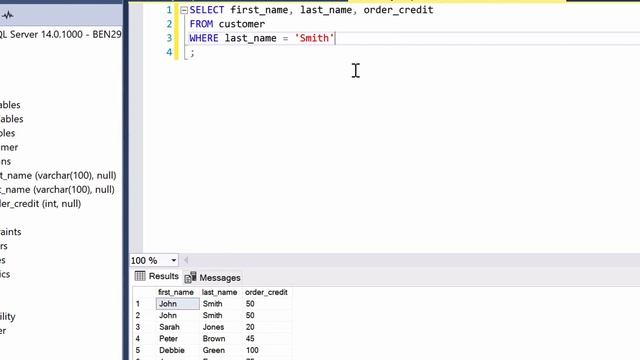
Task: Select the last_name column header
Action: (219, 292)
